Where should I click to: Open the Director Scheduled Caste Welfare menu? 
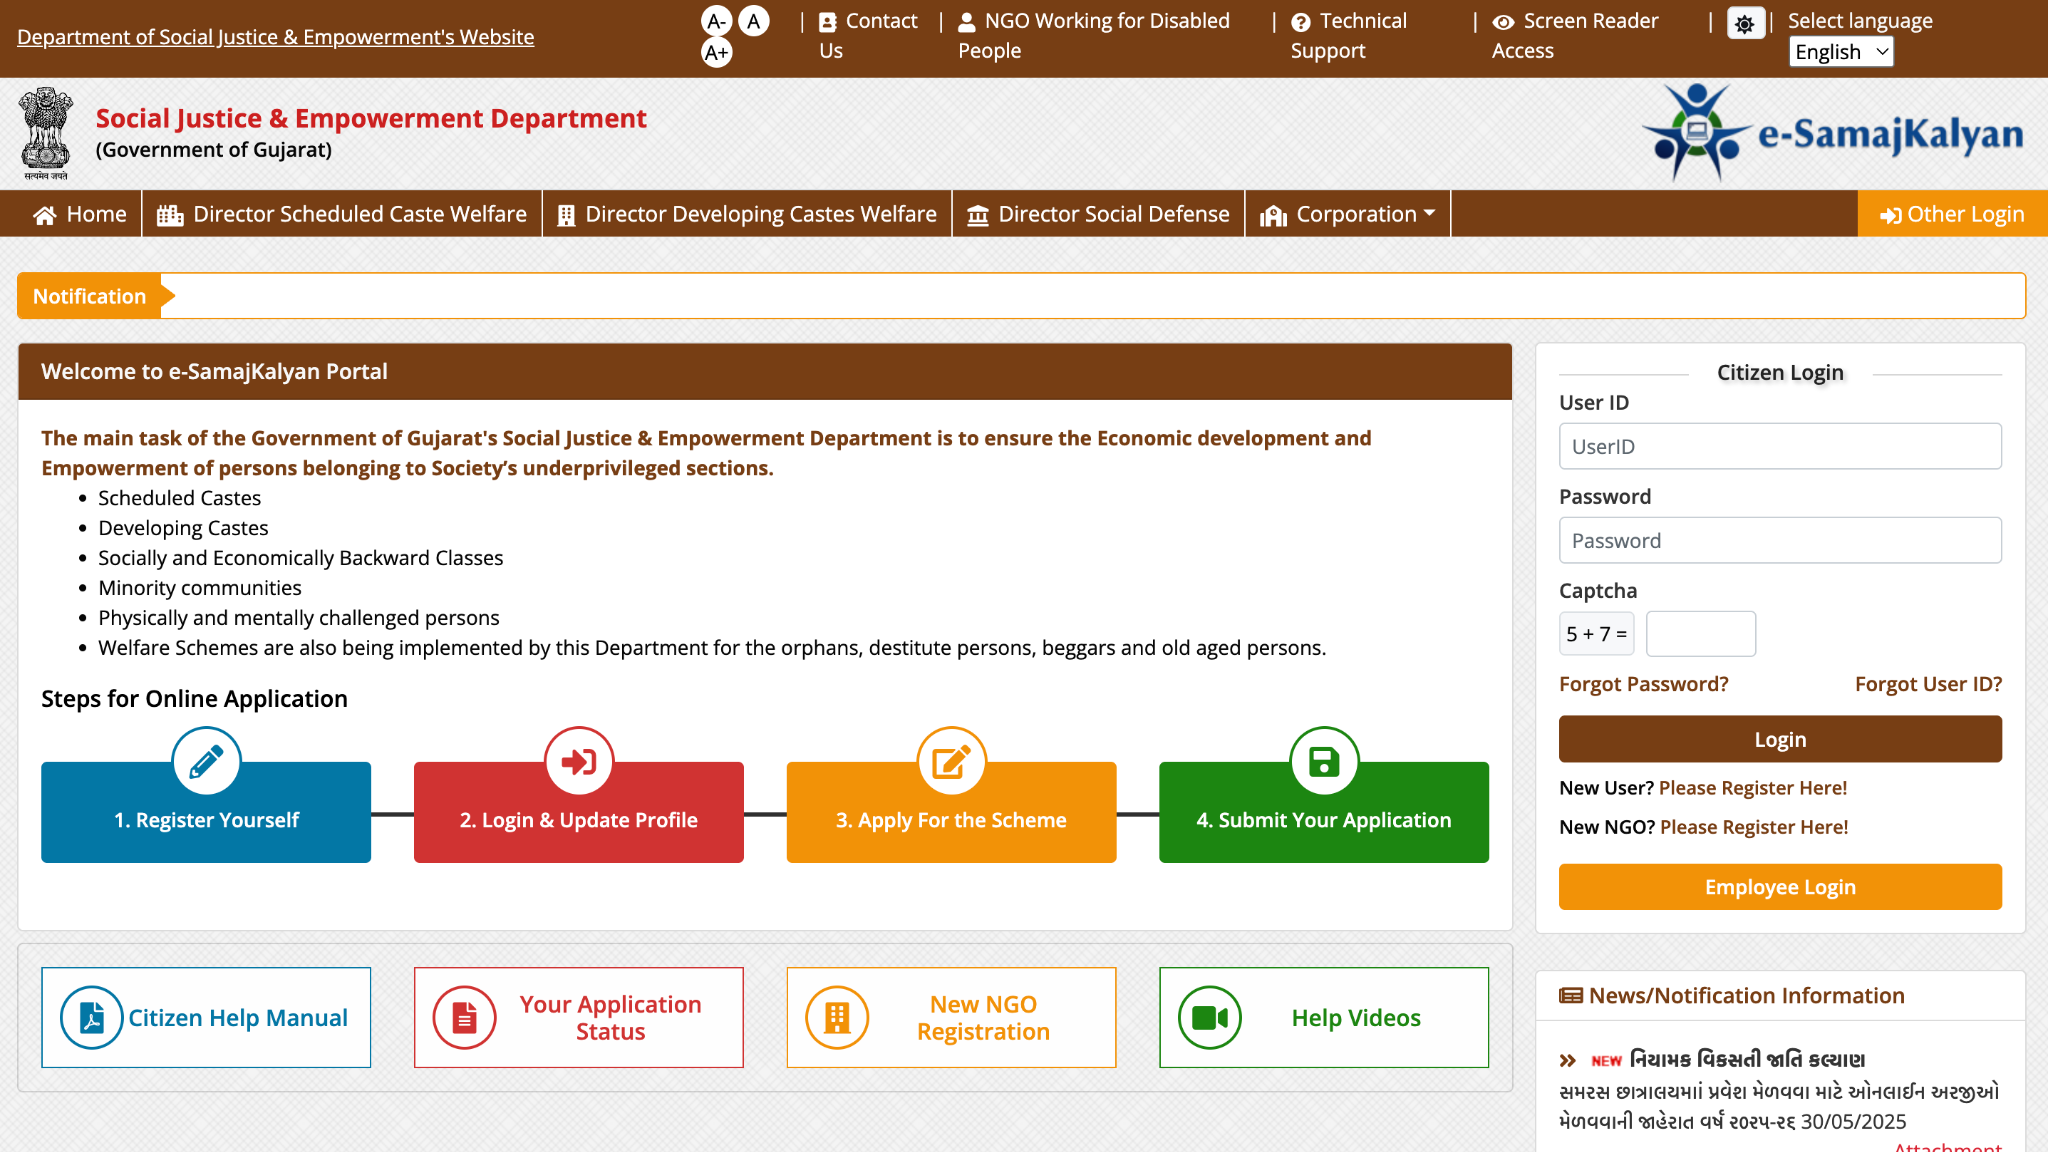pos(341,213)
